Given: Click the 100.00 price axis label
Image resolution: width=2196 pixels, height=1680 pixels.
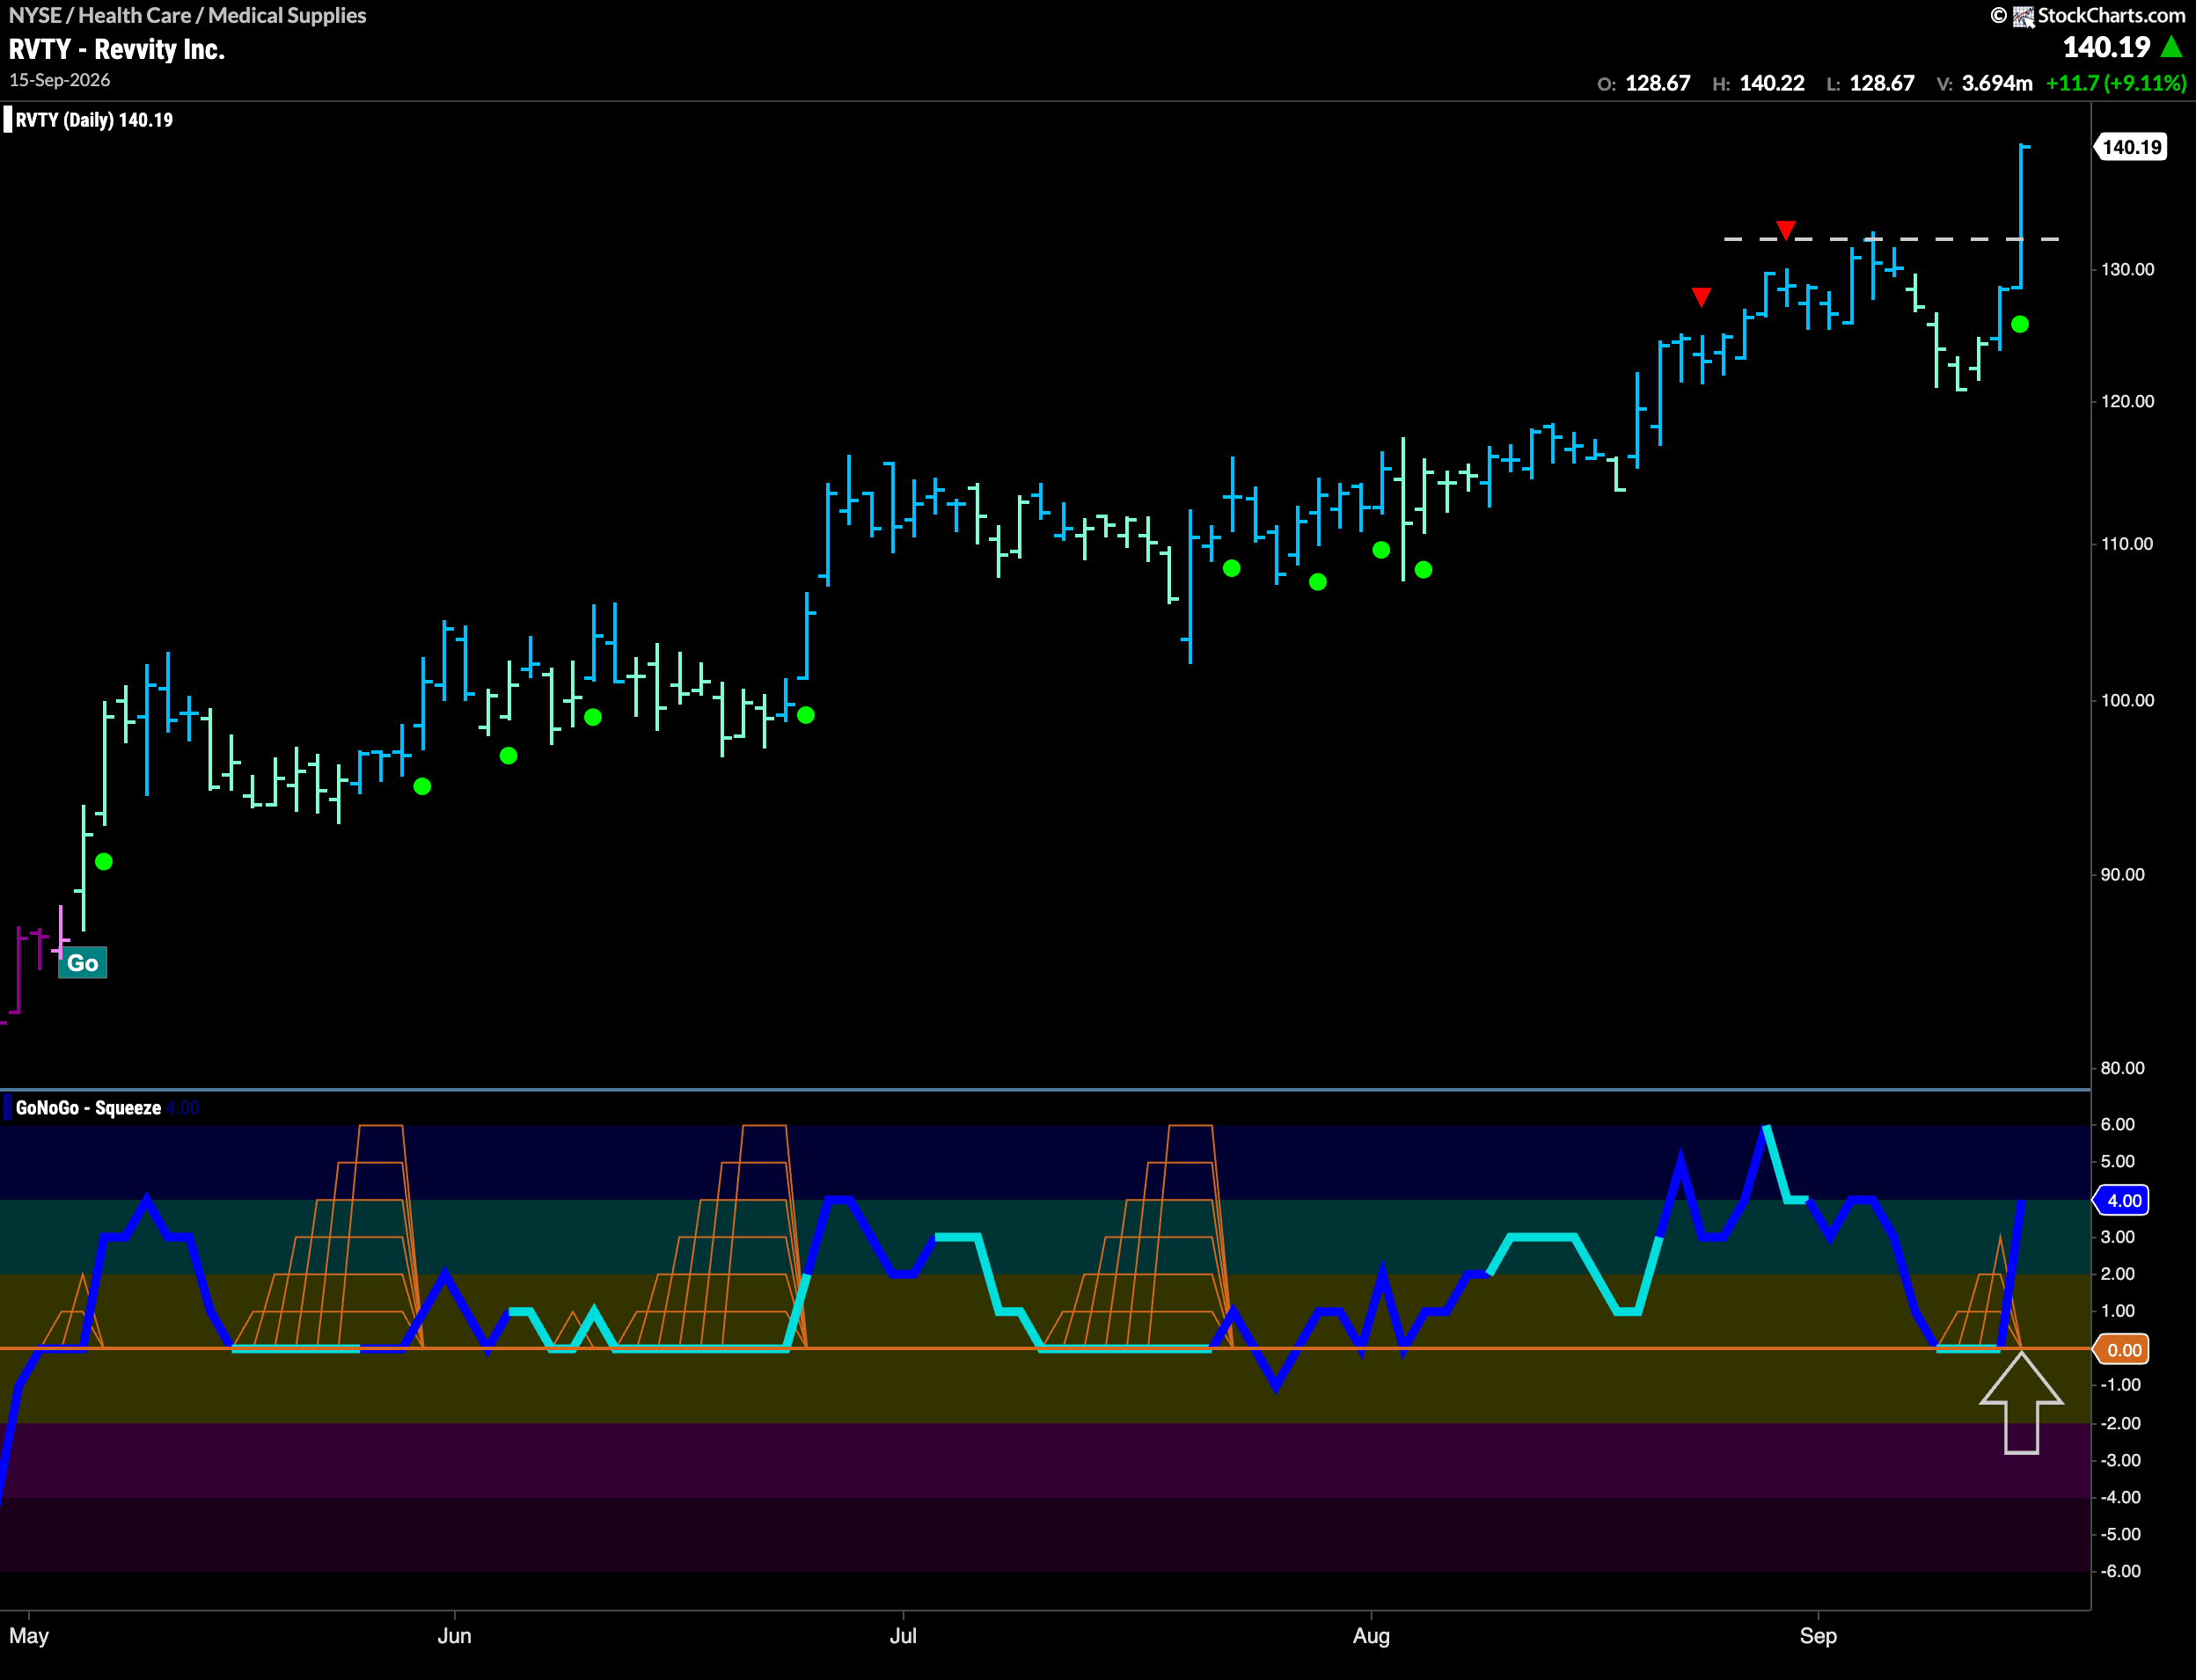Looking at the screenshot, I should pos(2127,700).
